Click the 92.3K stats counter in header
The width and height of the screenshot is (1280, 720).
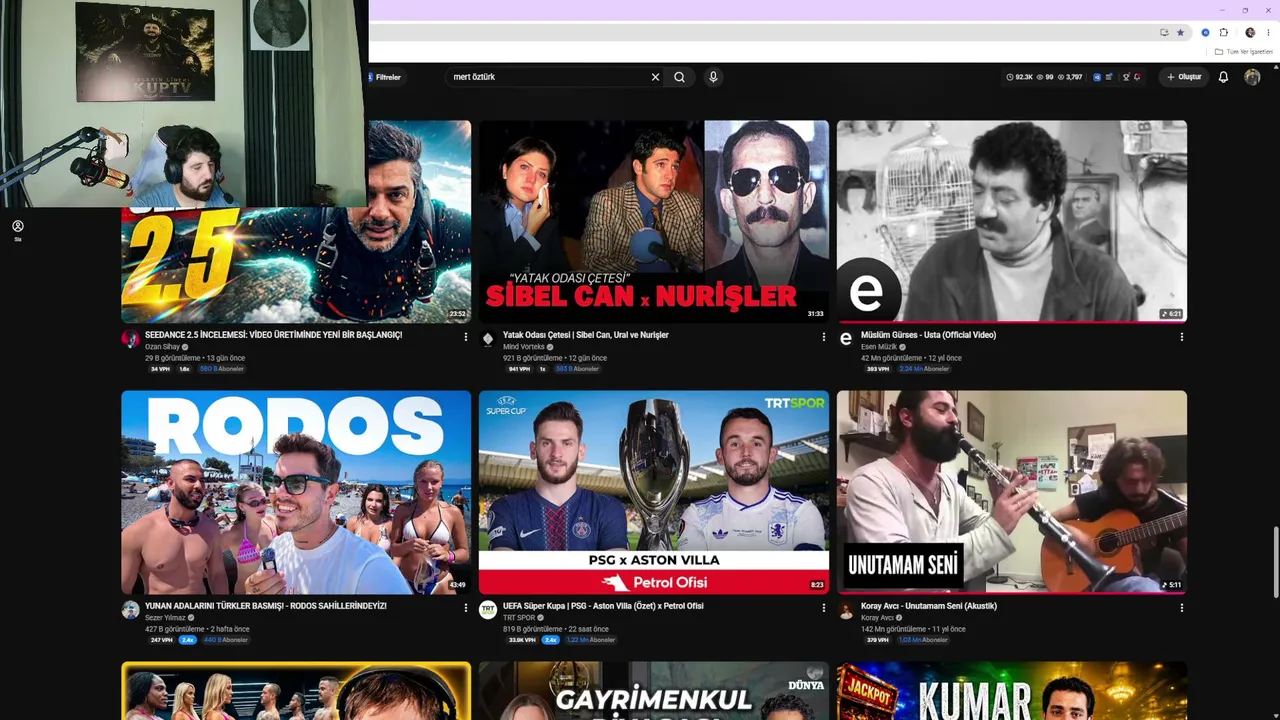click(1020, 77)
